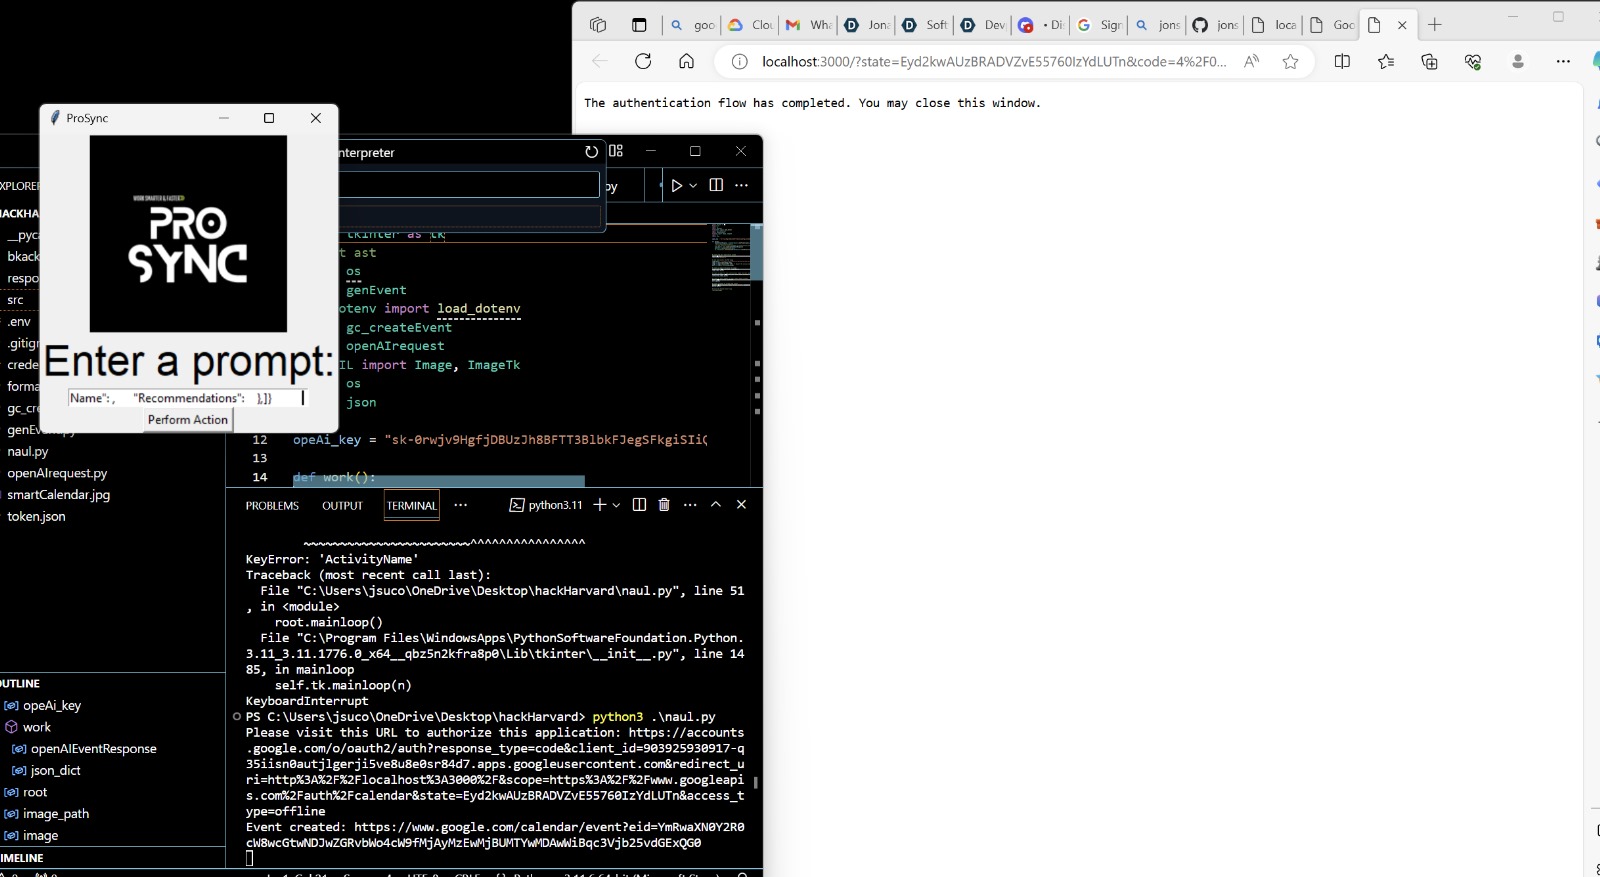Open the Customize Layout icon in VS Code
1600x877 pixels.
coord(616,151)
